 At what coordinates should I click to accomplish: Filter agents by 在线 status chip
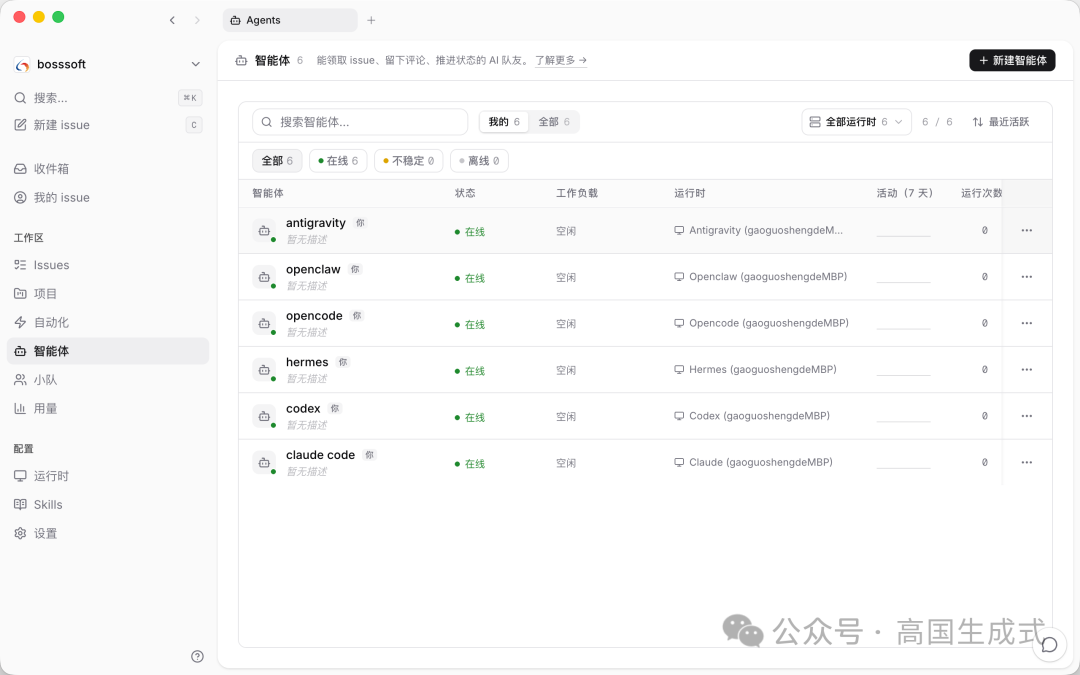[x=338, y=161]
